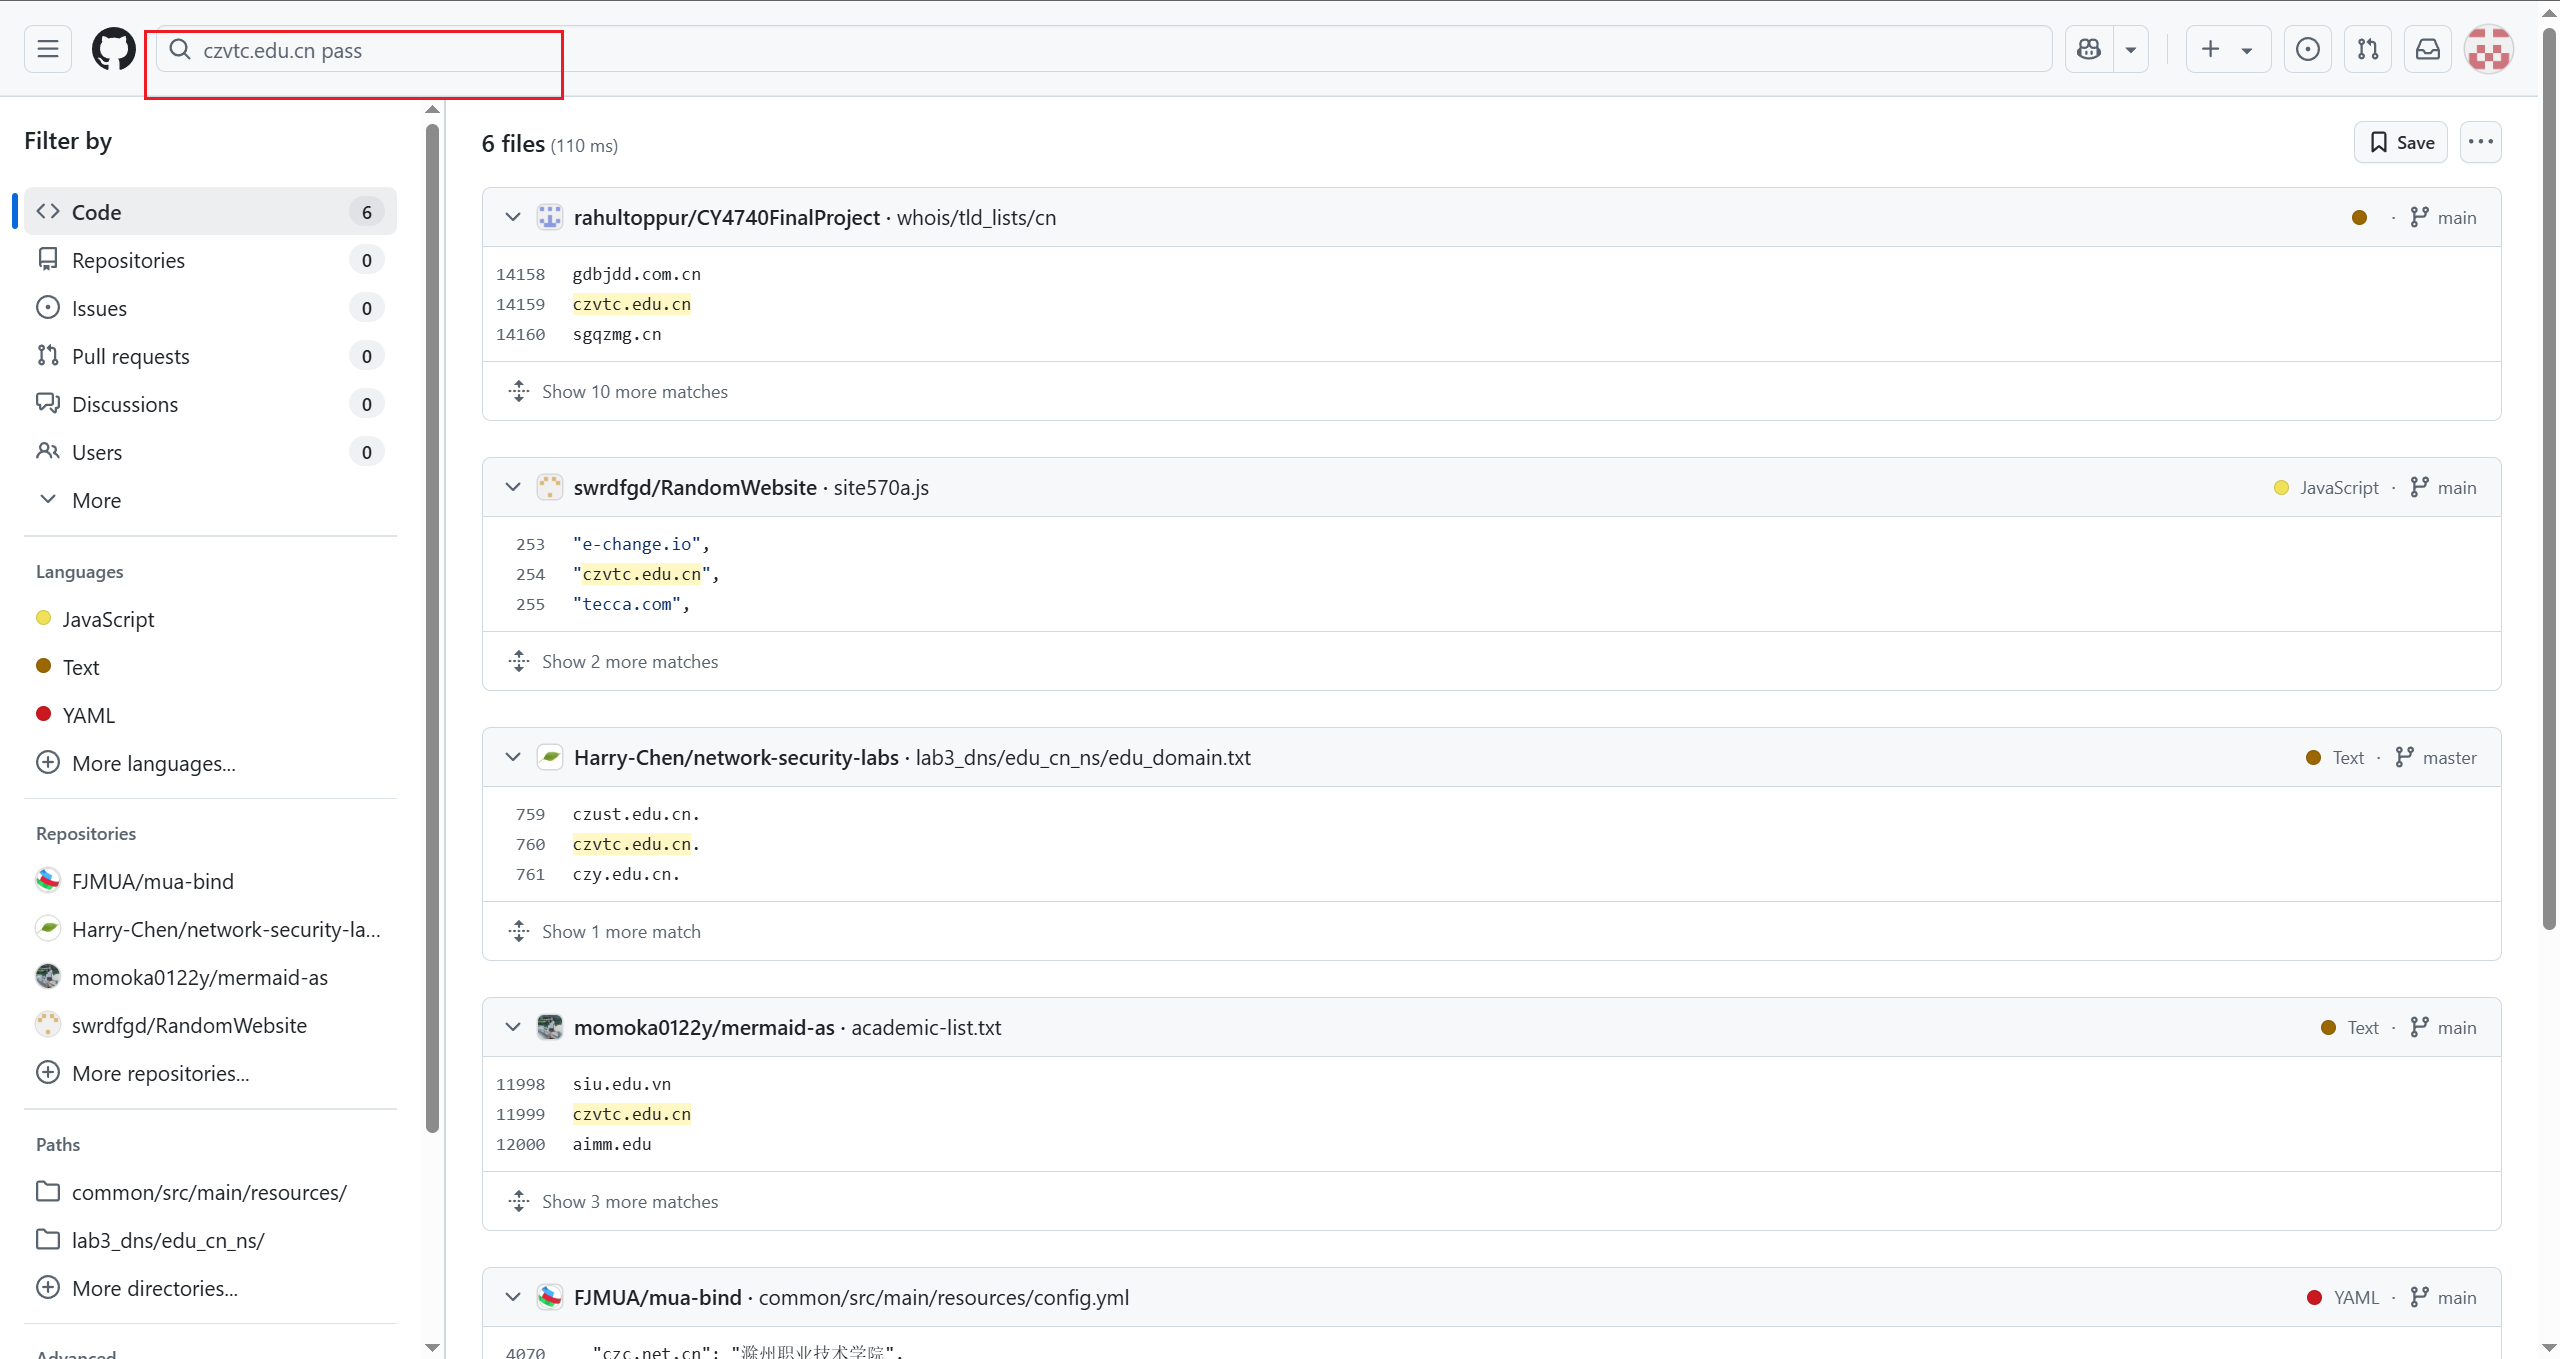
Task: Open Copilot chat icon
Action: (x=2089, y=49)
